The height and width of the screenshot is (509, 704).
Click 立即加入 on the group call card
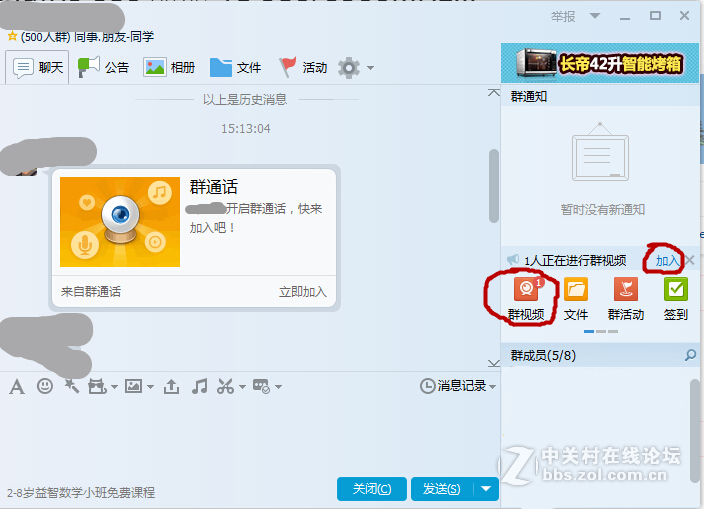[x=303, y=292]
